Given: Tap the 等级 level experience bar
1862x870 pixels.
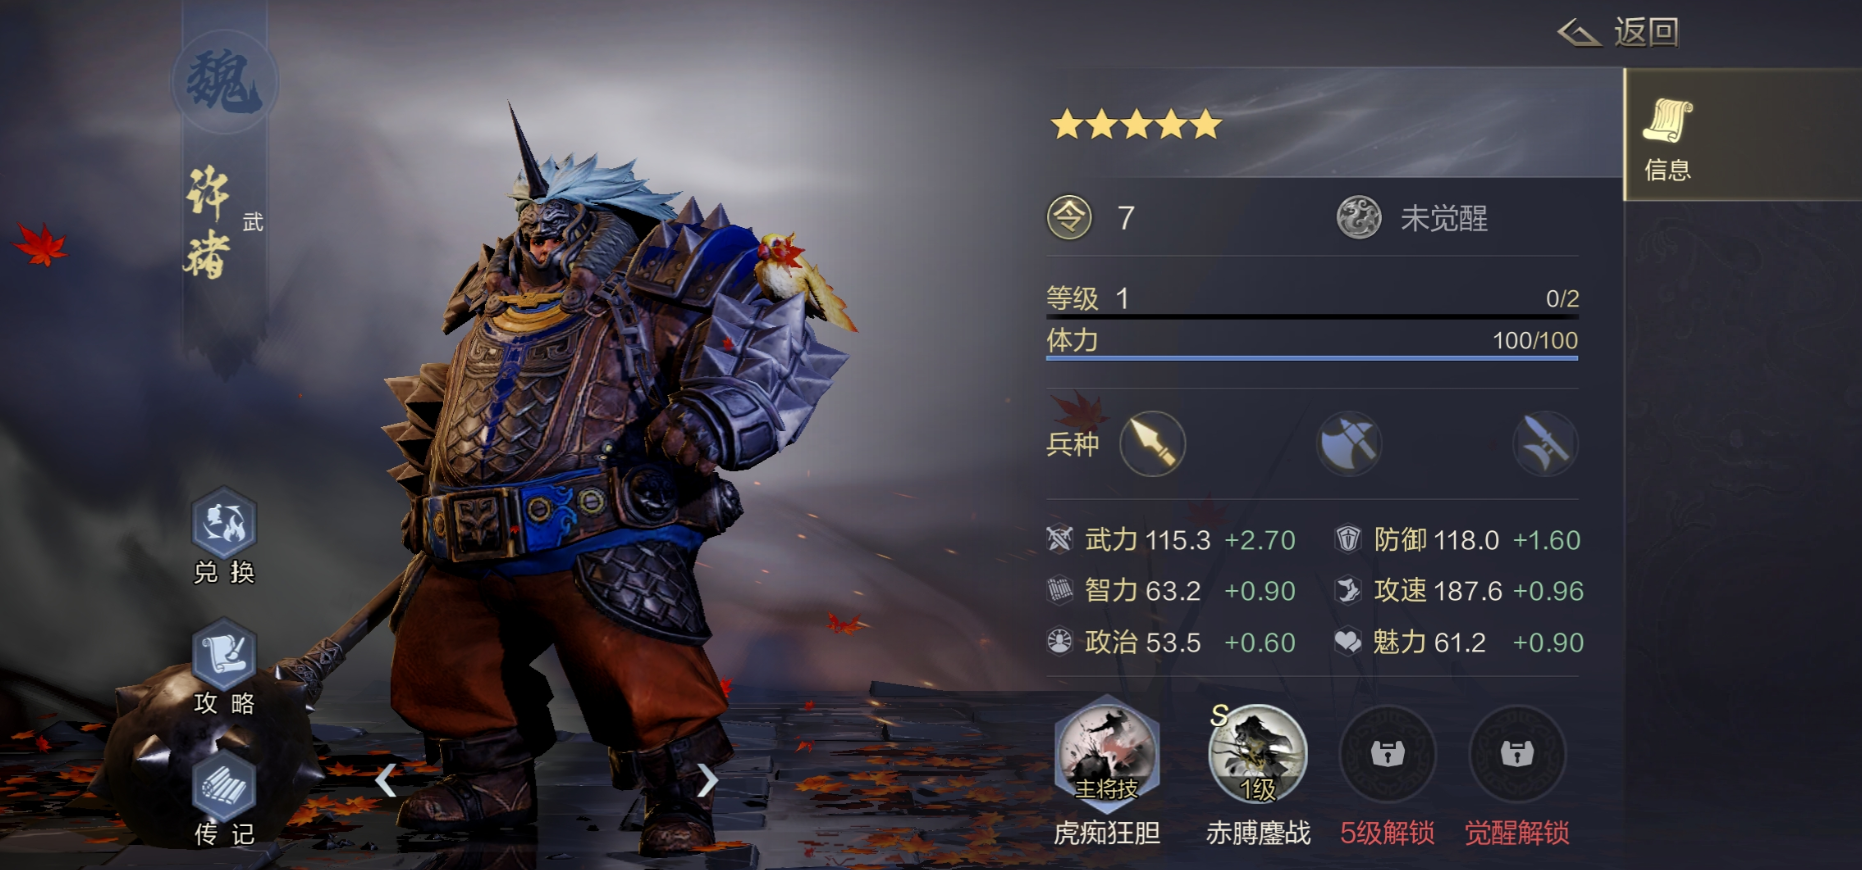Looking at the screenshot, I should pos(1312,300).
